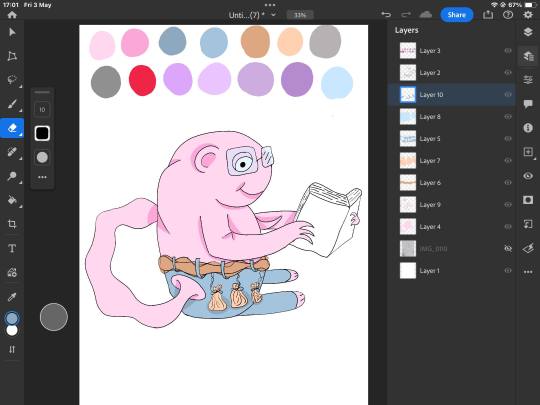Show the hidden IMG layer
540x405 pixels.
pos(508,249)
